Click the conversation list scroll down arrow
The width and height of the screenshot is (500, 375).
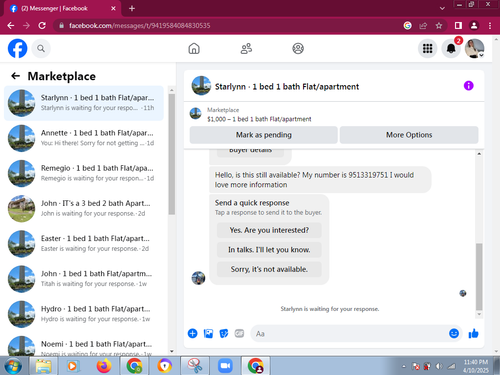pyautogui.click(x=172, y=351)
